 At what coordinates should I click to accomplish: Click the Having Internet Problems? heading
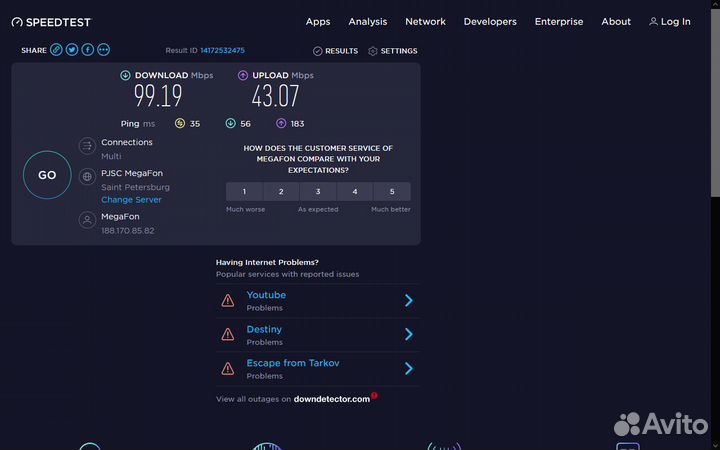(x=267, y=262)
